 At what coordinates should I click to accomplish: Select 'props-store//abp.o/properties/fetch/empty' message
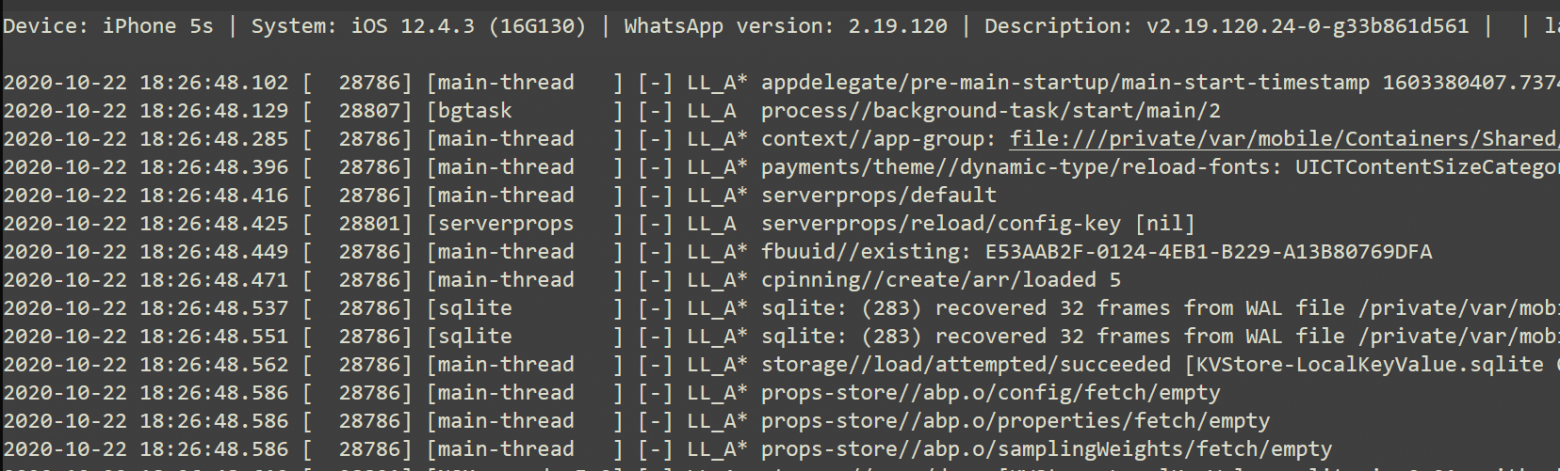point(1015,419)
